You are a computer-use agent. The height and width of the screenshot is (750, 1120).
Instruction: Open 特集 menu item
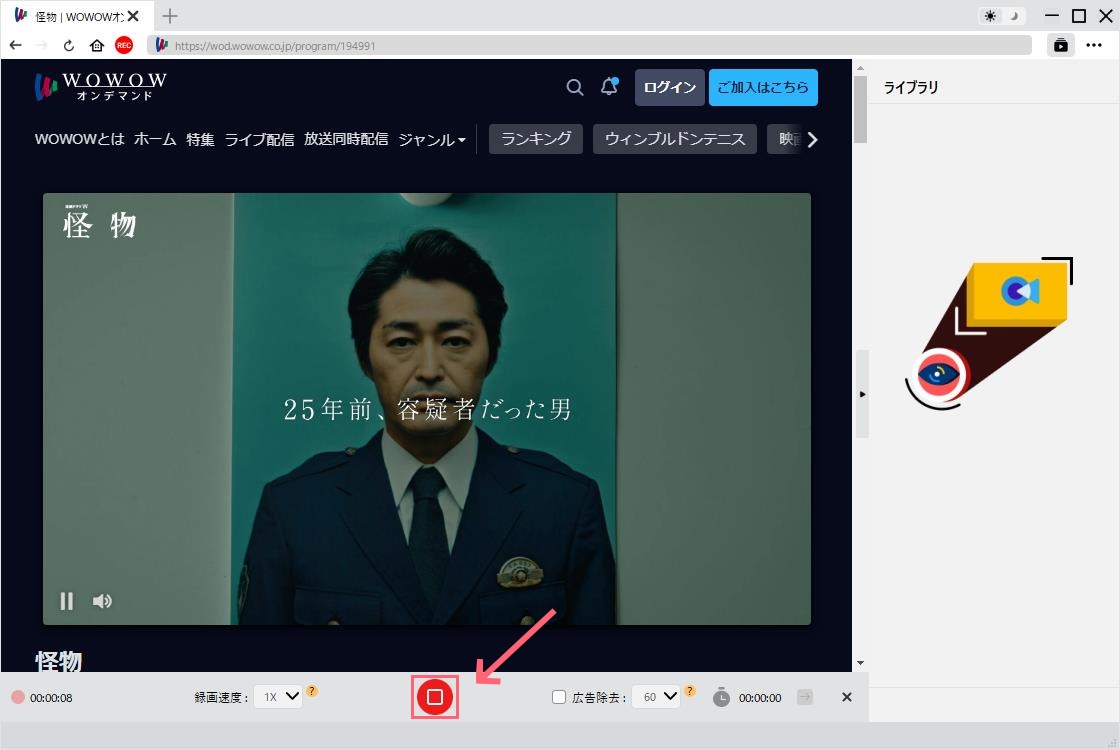pyautogui.click(x=200, y=139)
